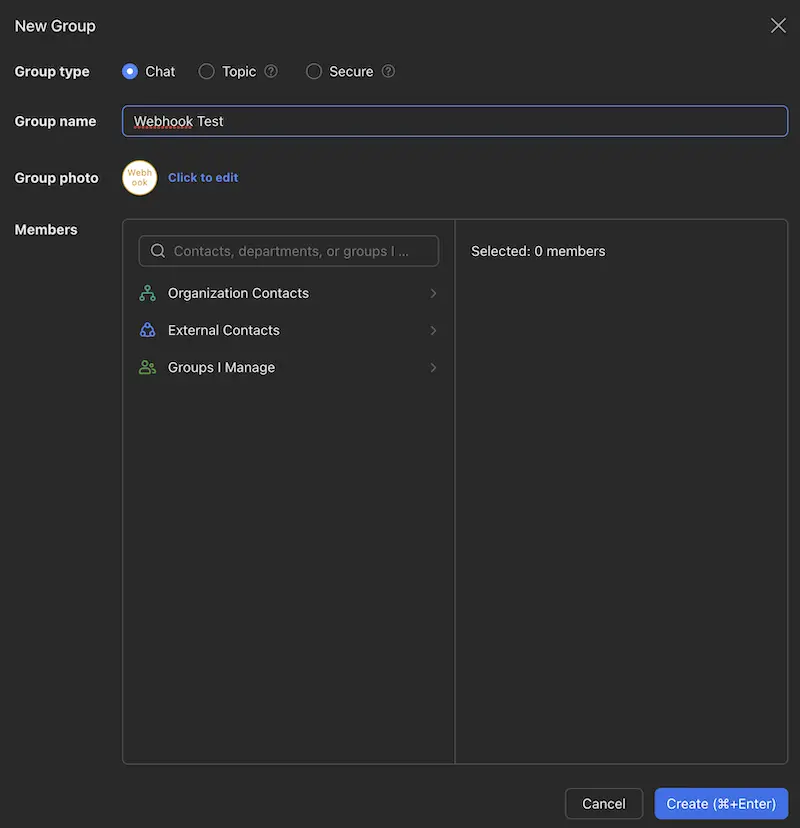The image size is (800, 828).
Task: Click the Groups I Manage people icon
Action: [x=148, y=367]
